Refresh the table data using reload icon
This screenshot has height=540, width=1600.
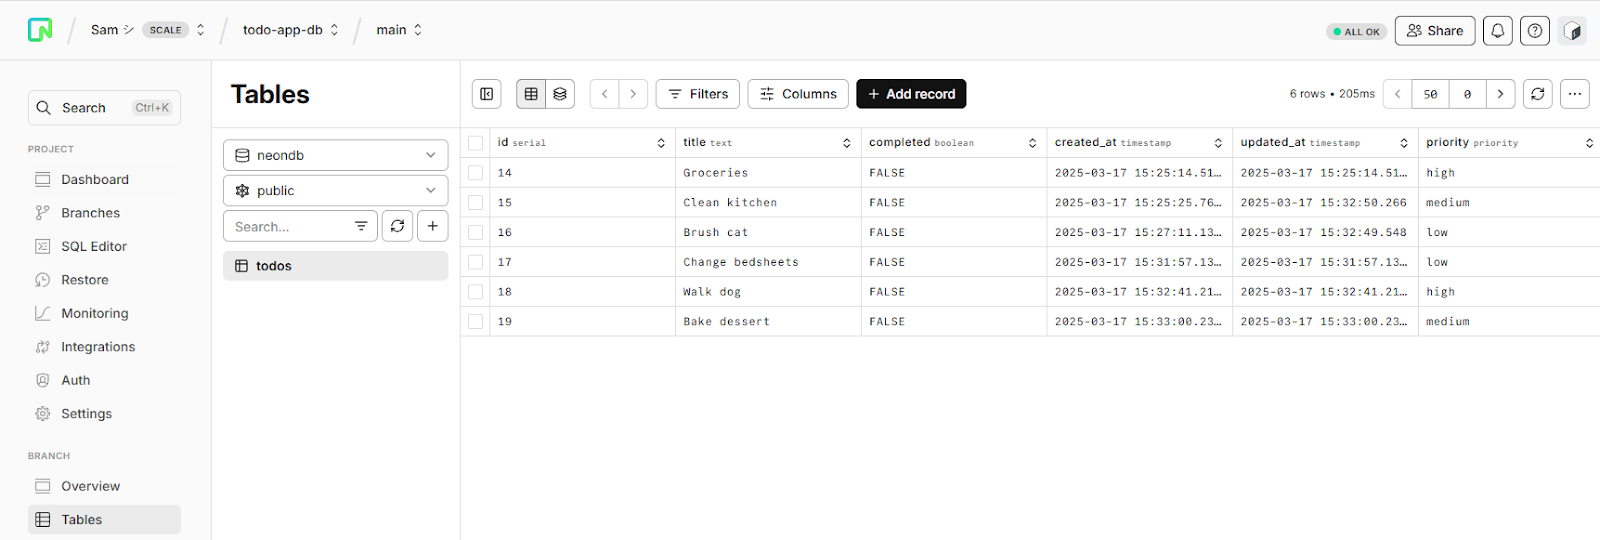(x=1538, y=94)
